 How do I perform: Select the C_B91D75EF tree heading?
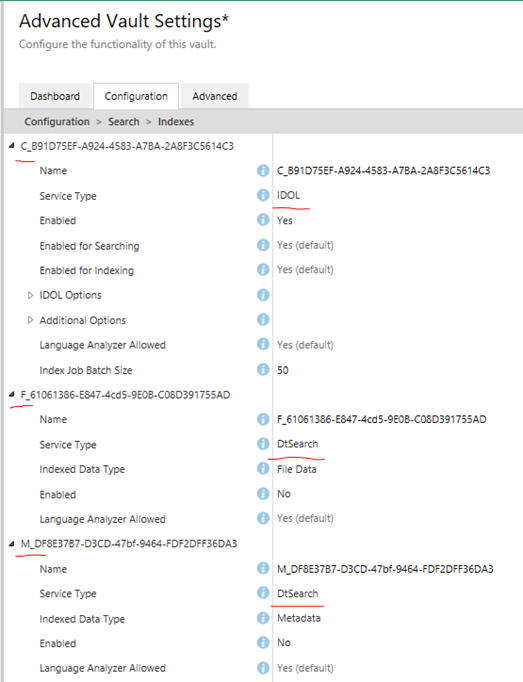tap(127, 146)
